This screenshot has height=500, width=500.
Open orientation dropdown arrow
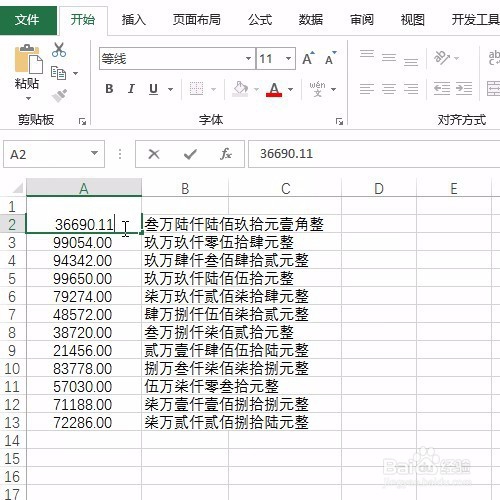point(457,59)
